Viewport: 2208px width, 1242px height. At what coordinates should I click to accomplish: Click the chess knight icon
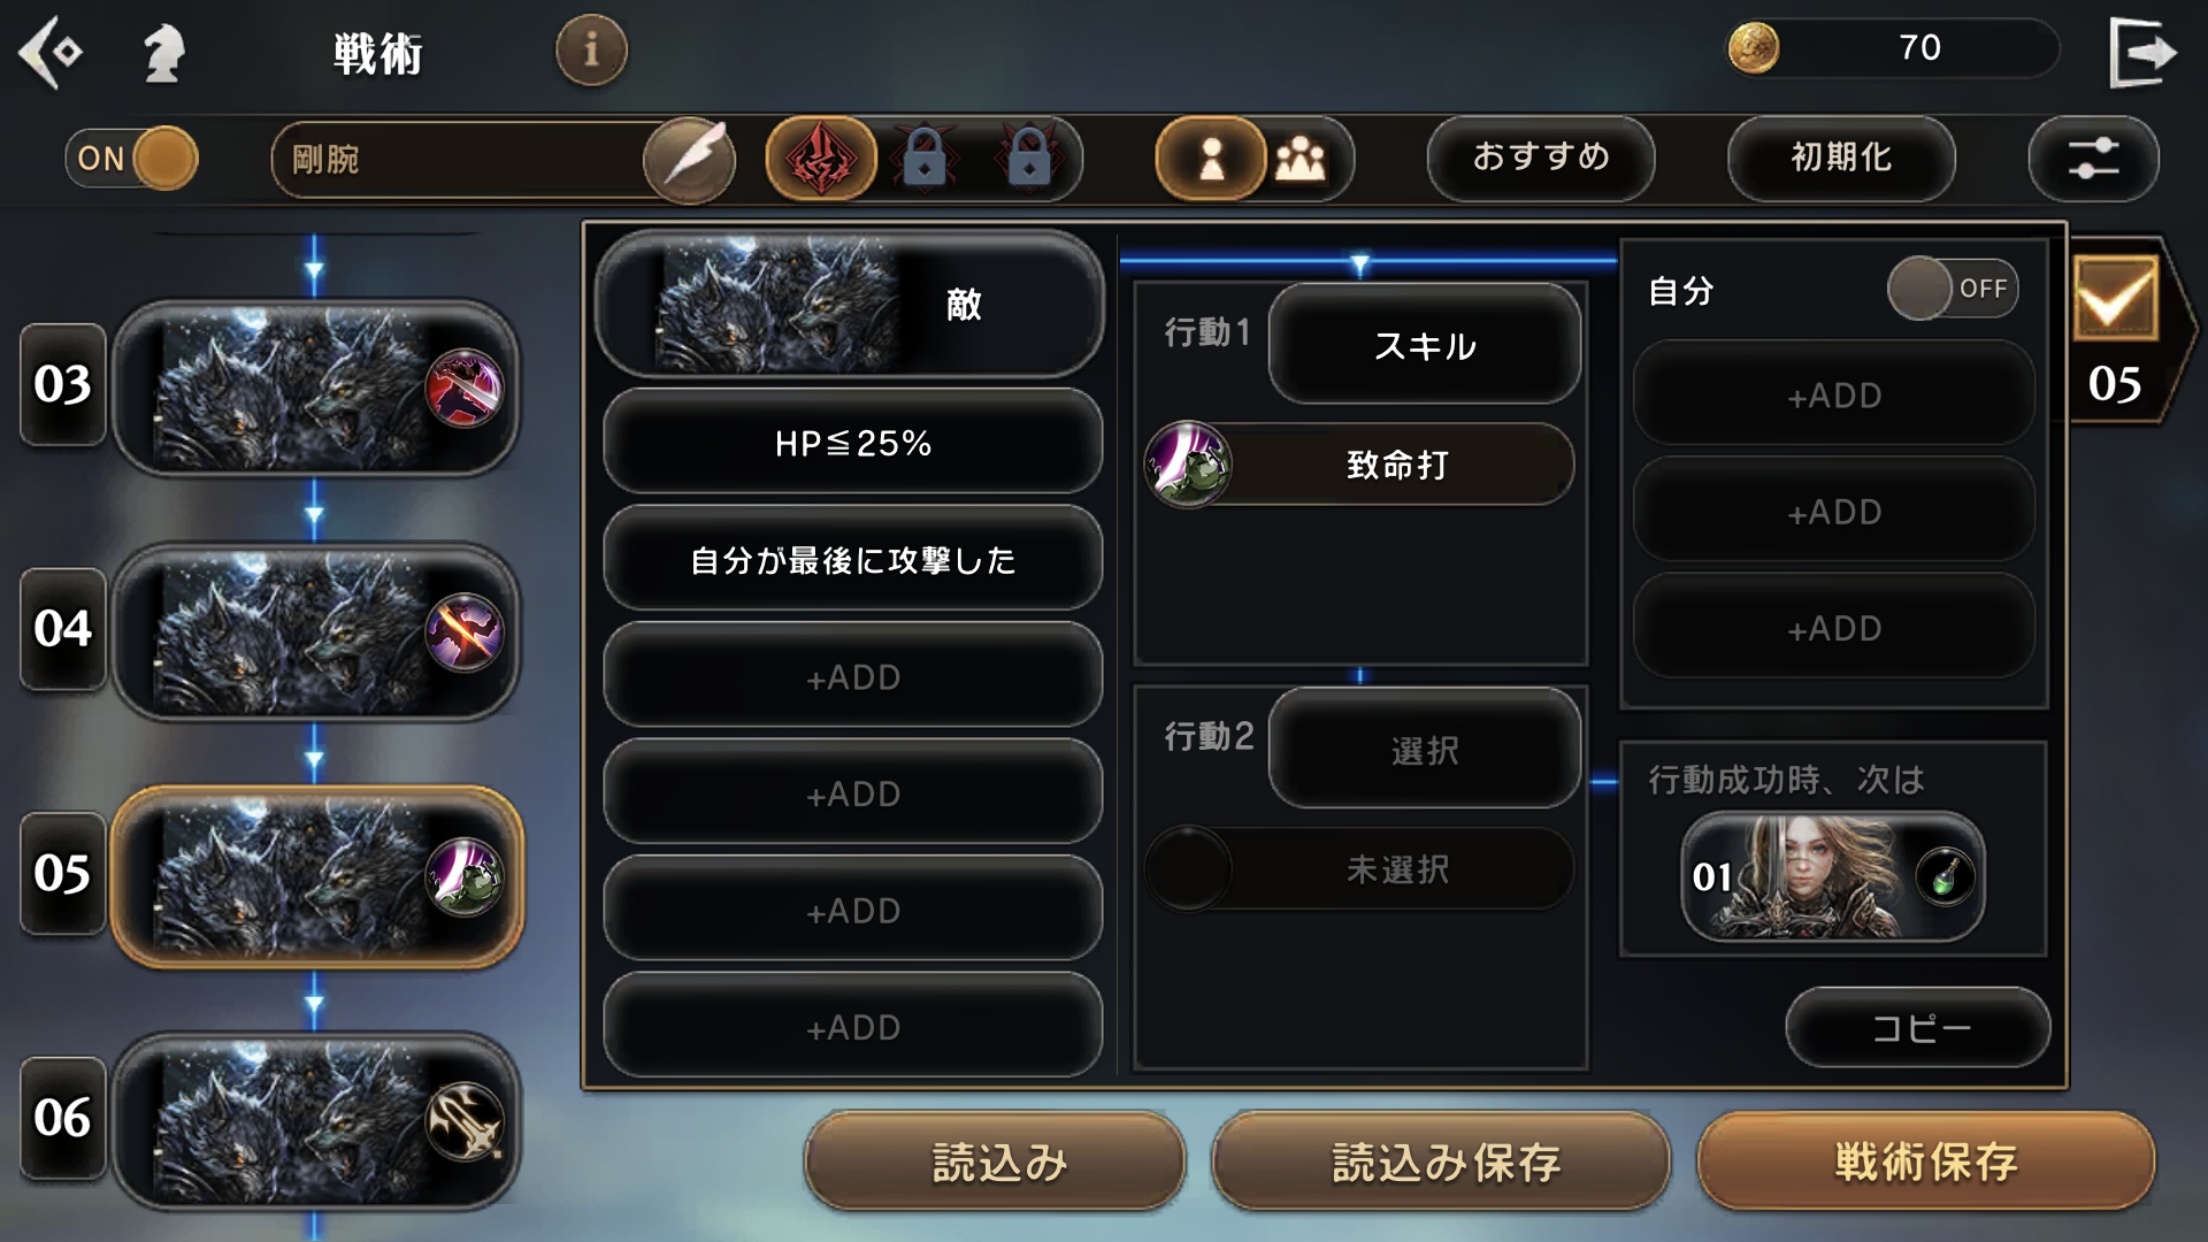[x=163, y=52]
